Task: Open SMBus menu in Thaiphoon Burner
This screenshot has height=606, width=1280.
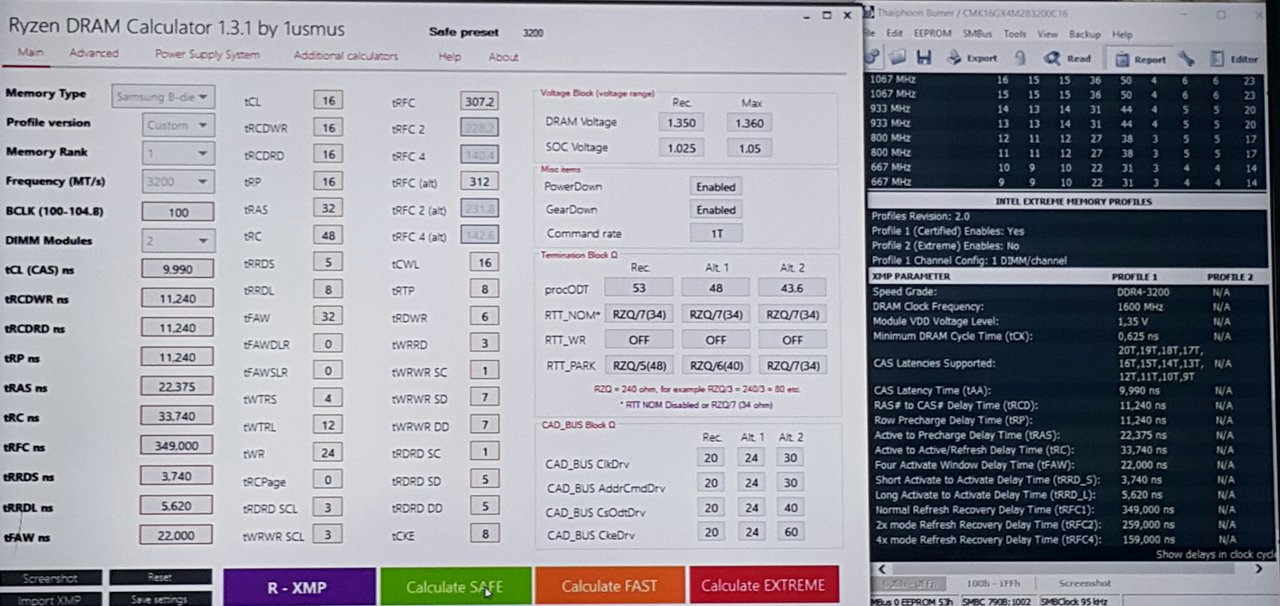Action: tap(977, 34)
